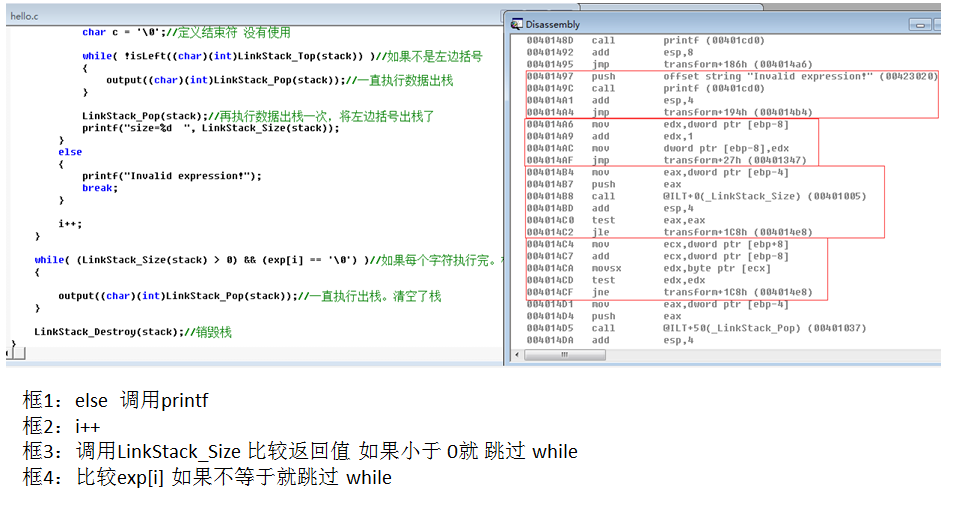Click disassembly line 004014B8 call _LinkStack_Size
The width and height of the screenshot is (957, 511).
696,197
